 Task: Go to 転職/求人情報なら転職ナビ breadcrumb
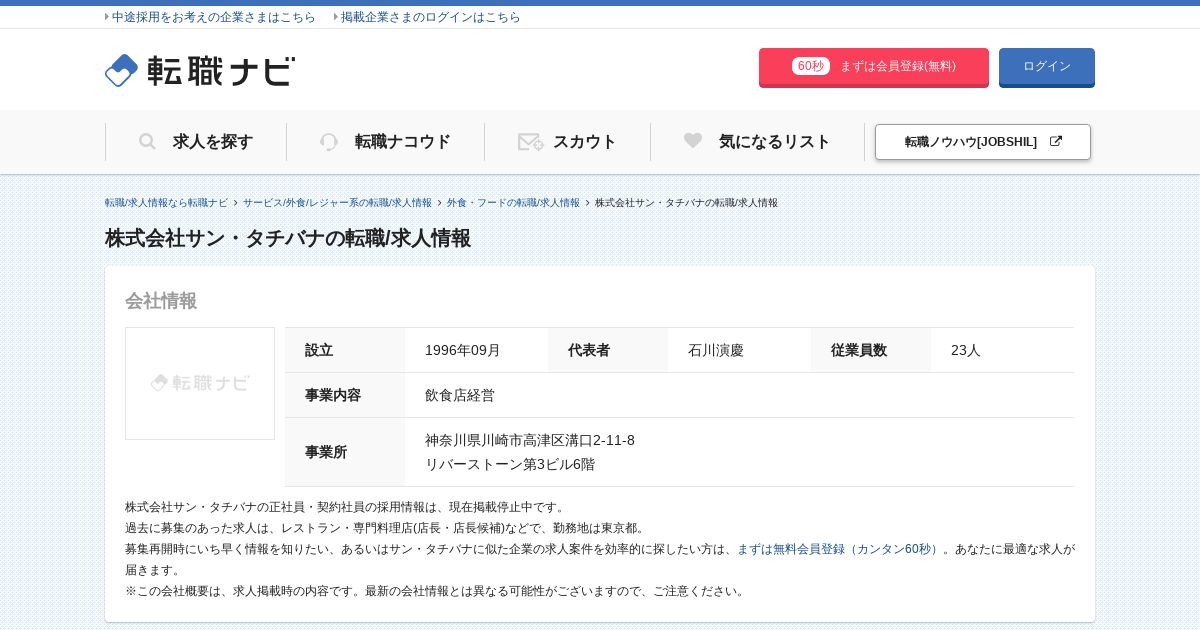coord(166,203)
